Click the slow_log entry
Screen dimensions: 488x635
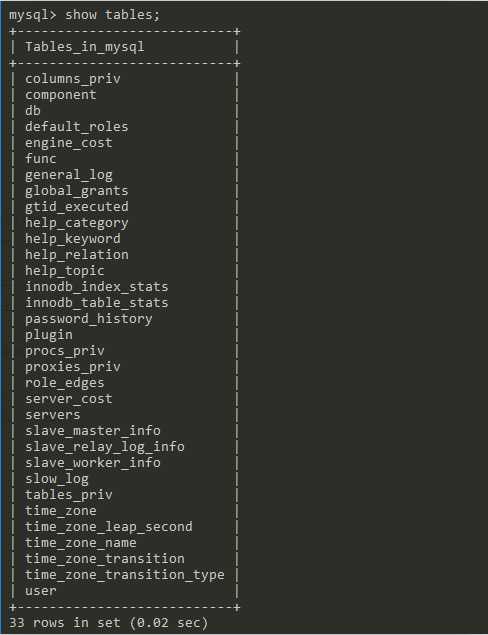(x=57, y=479)
